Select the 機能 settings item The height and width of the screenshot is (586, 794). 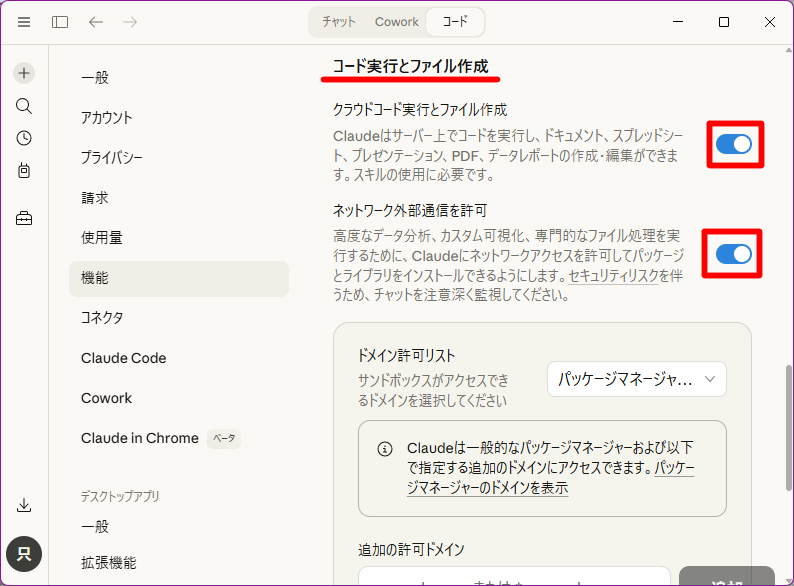point(179,279)
